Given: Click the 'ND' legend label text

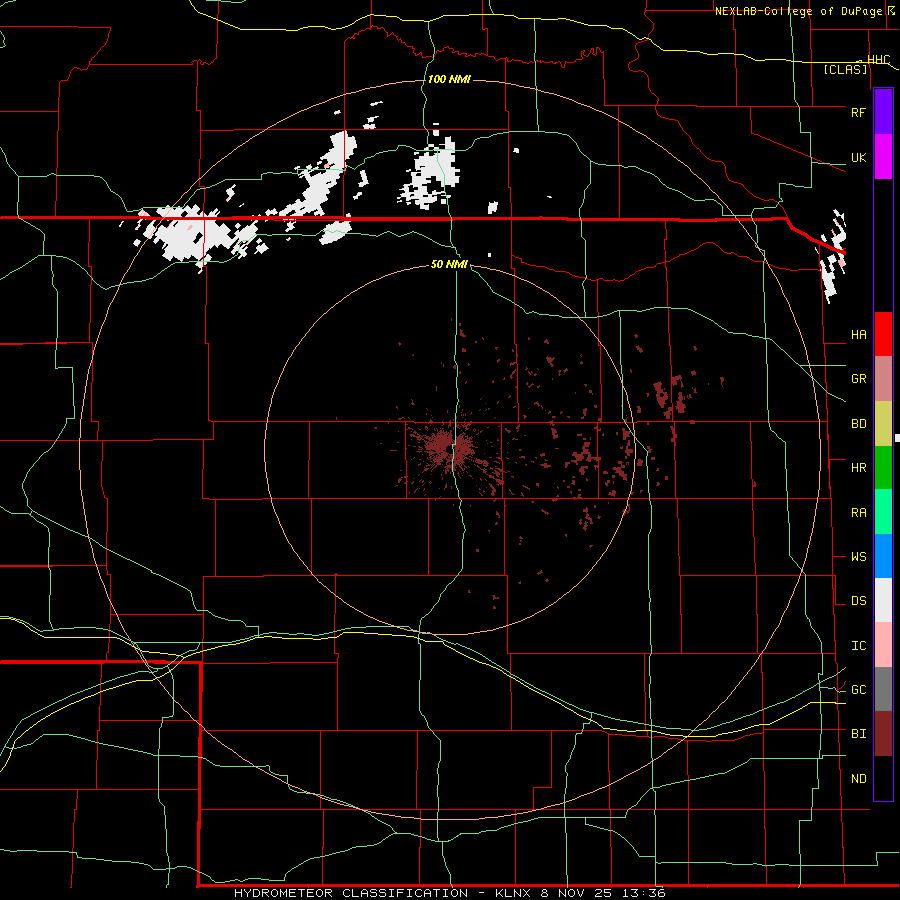Looking at the screenshot, I should pos(858,779).
